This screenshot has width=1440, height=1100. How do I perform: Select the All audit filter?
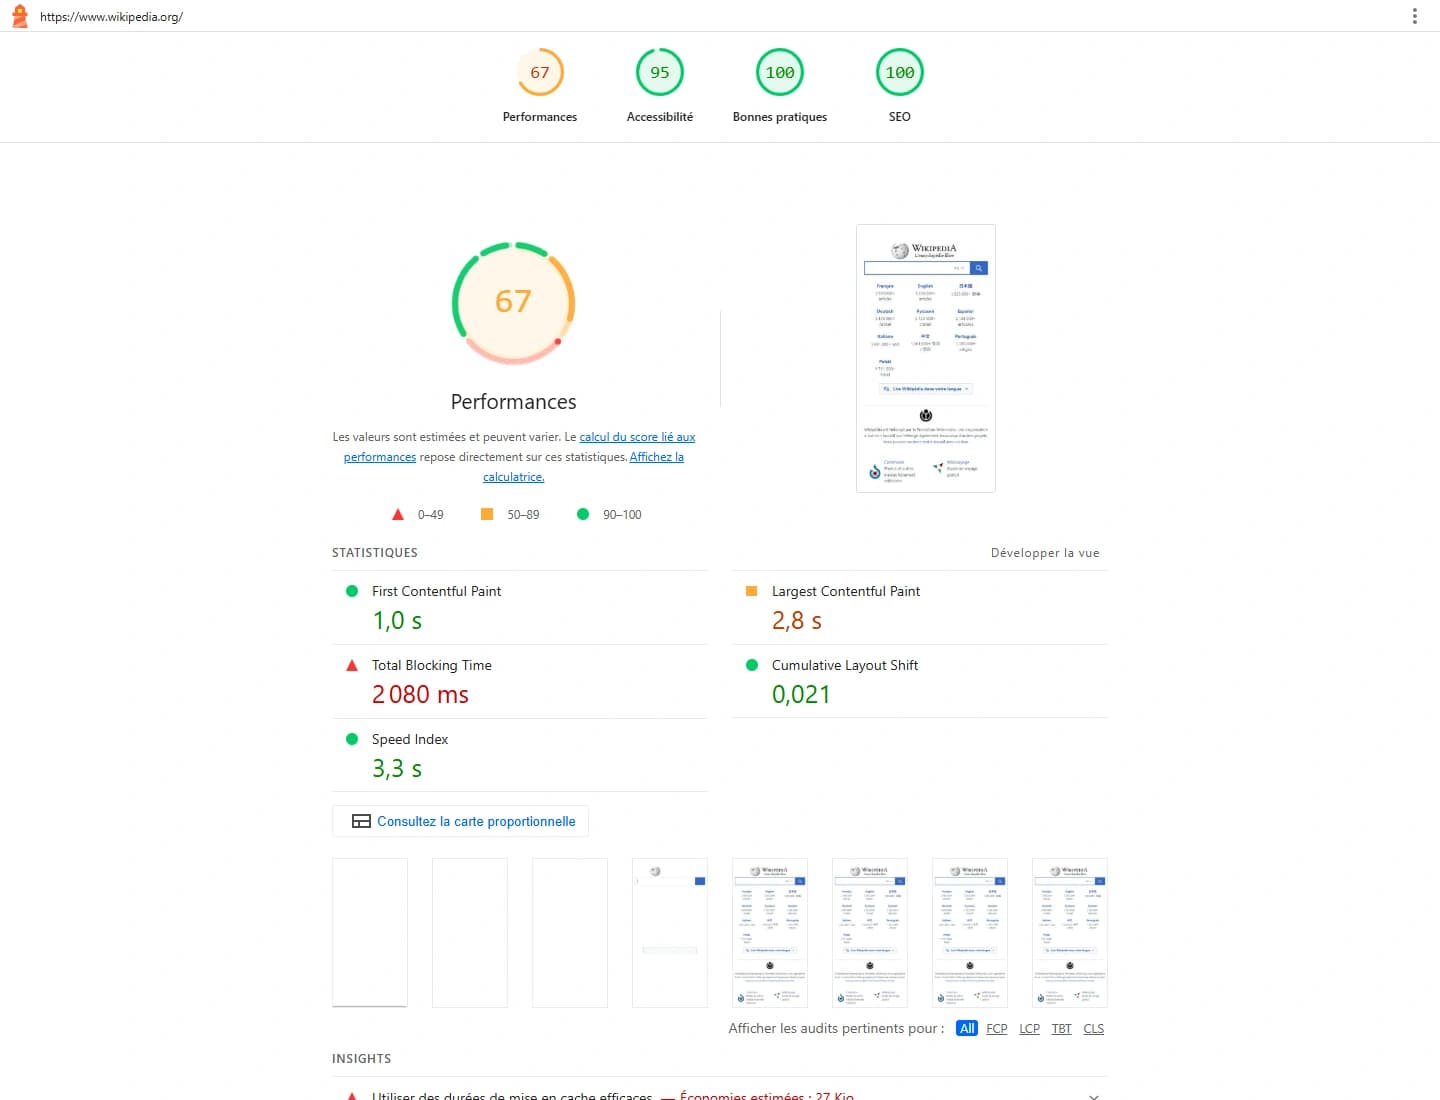point(967,1028)
